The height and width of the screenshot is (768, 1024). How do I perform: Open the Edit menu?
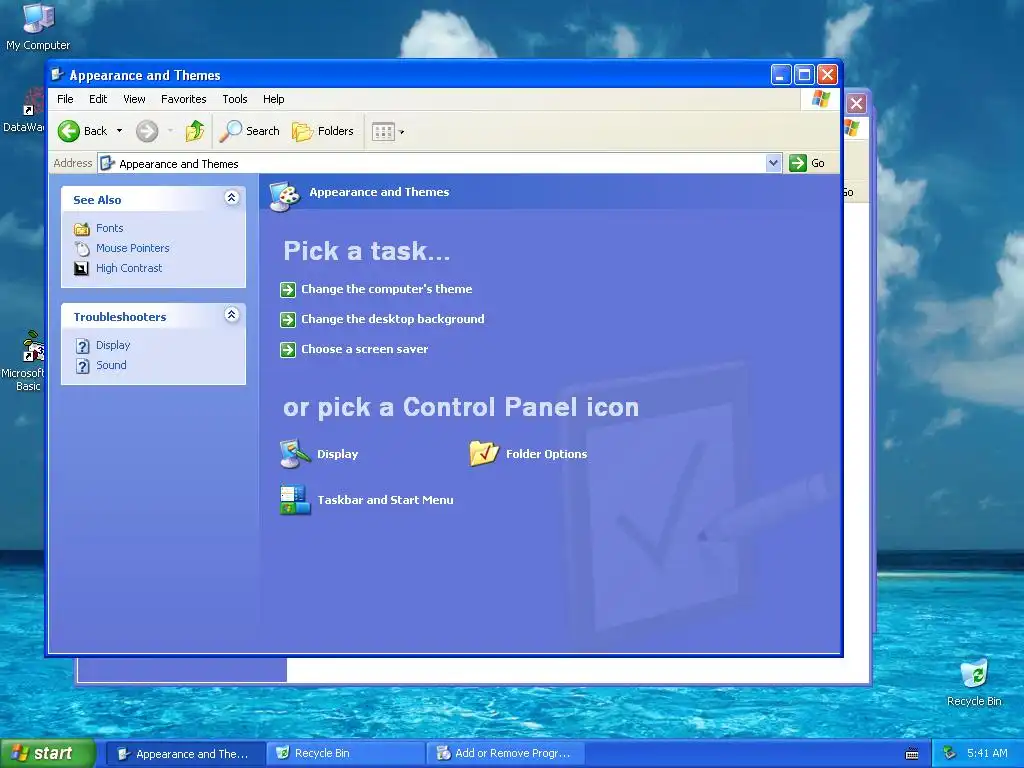98,99
